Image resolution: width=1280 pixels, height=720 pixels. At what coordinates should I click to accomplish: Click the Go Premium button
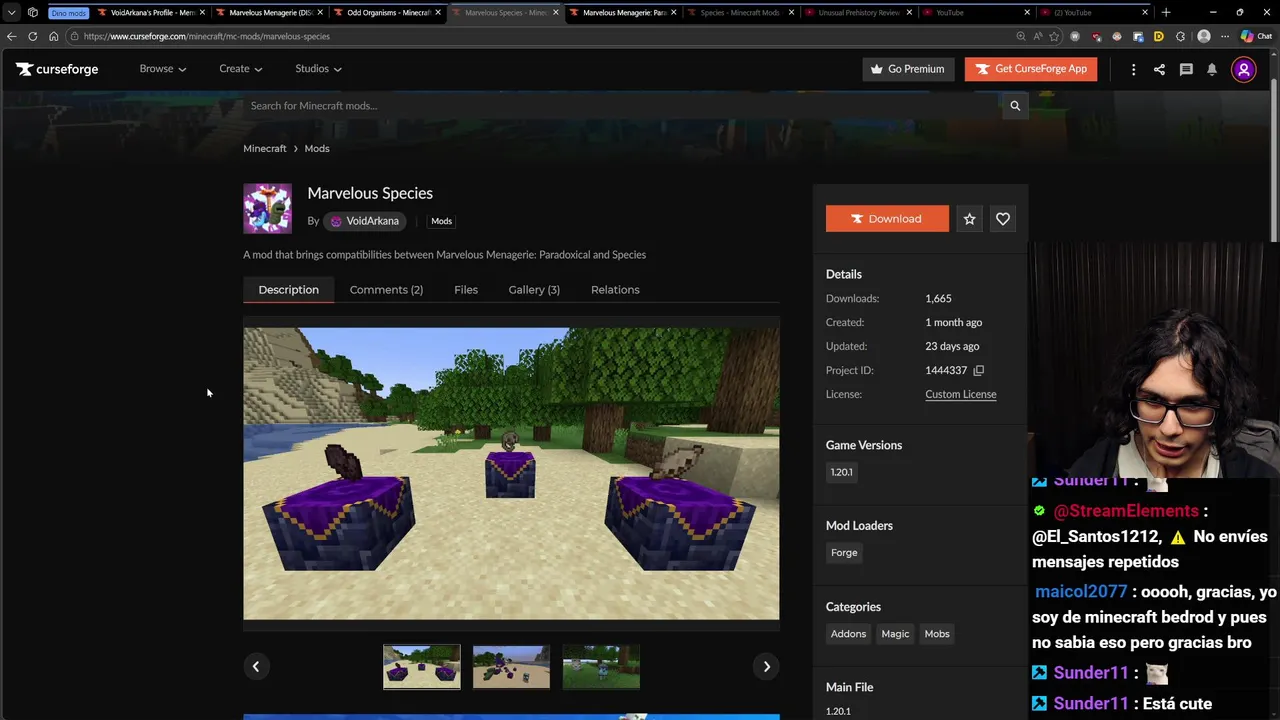tap(908, 69)
